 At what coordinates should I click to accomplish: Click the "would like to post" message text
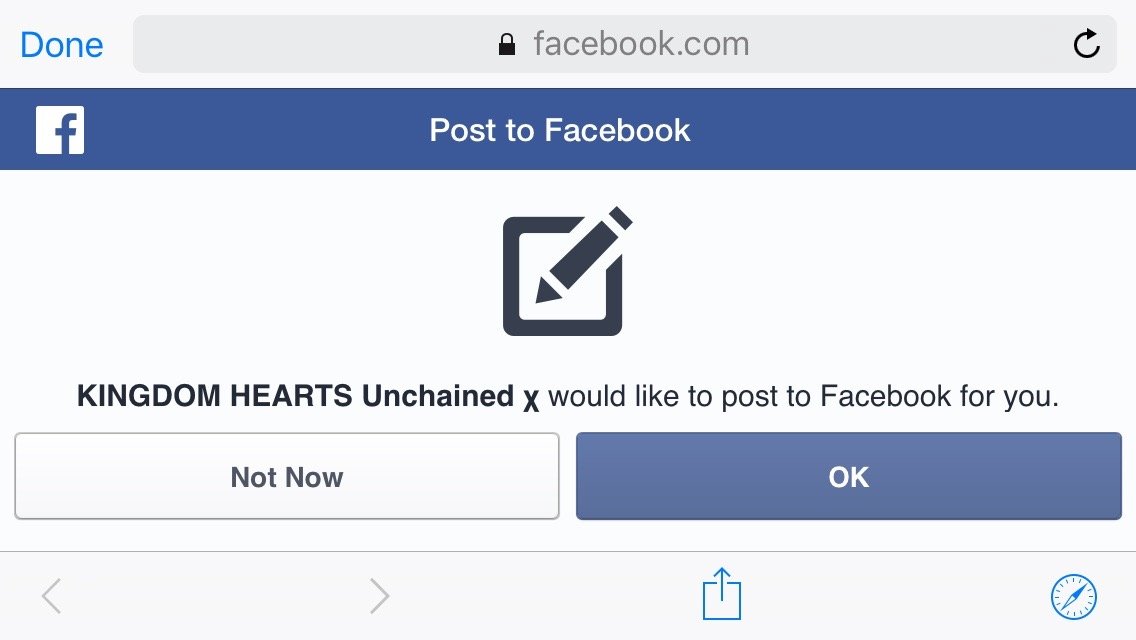(803, 397)
